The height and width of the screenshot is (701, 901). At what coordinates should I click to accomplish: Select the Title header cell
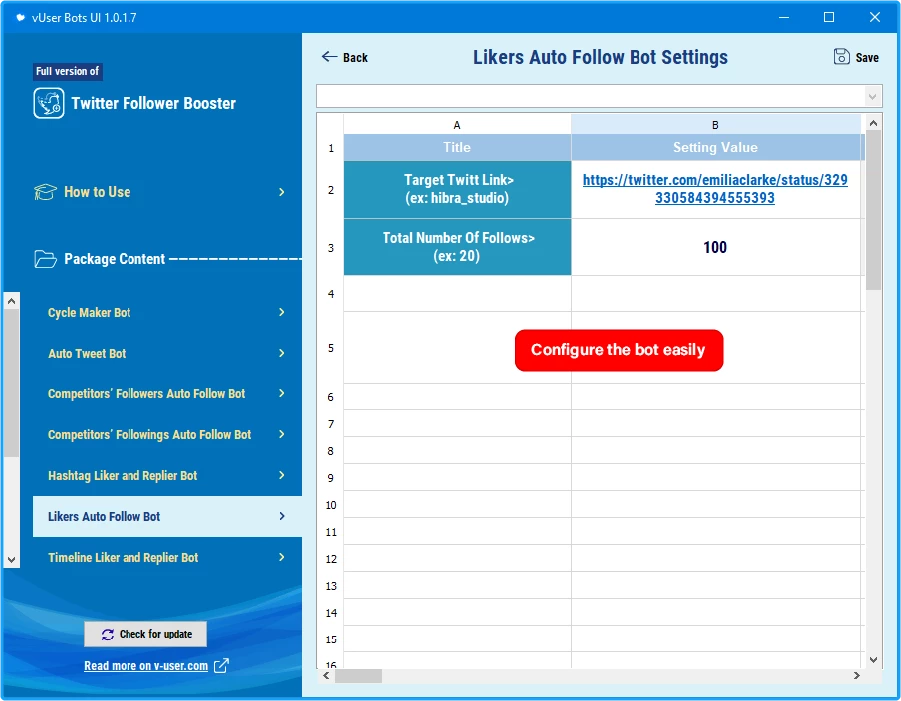(x=457, y=148)
